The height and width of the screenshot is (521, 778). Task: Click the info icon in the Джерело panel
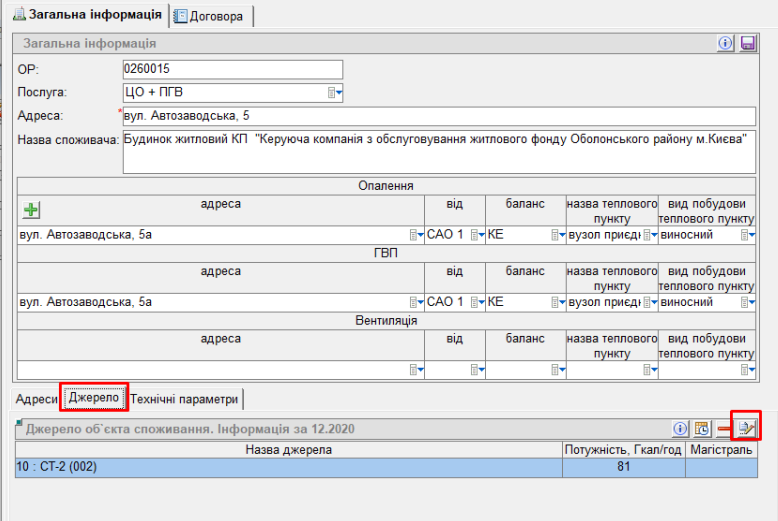(x=681, y=428)
